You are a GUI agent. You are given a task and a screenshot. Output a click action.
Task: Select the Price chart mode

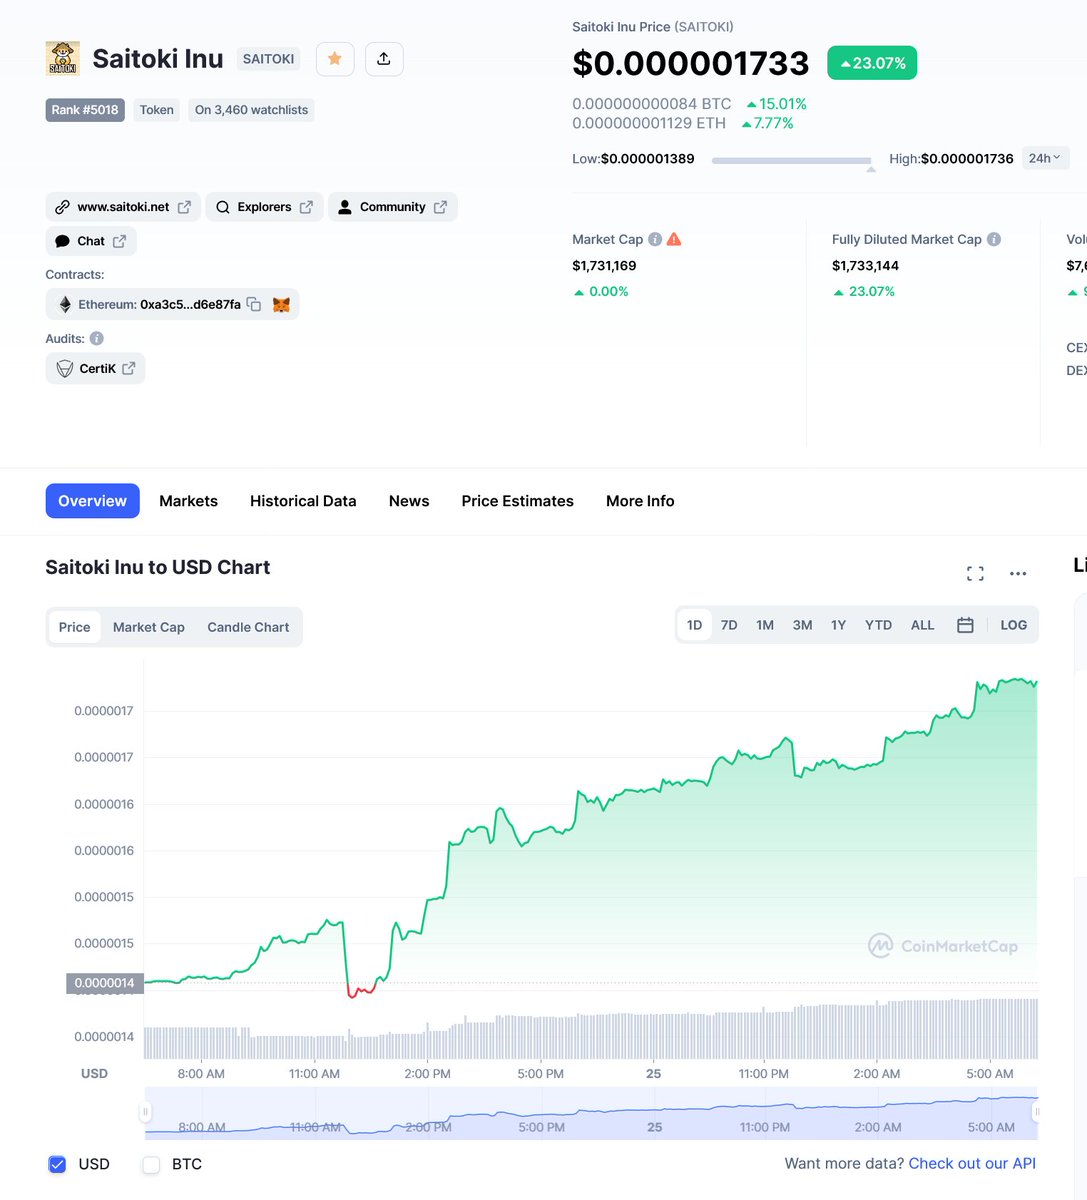74,627
